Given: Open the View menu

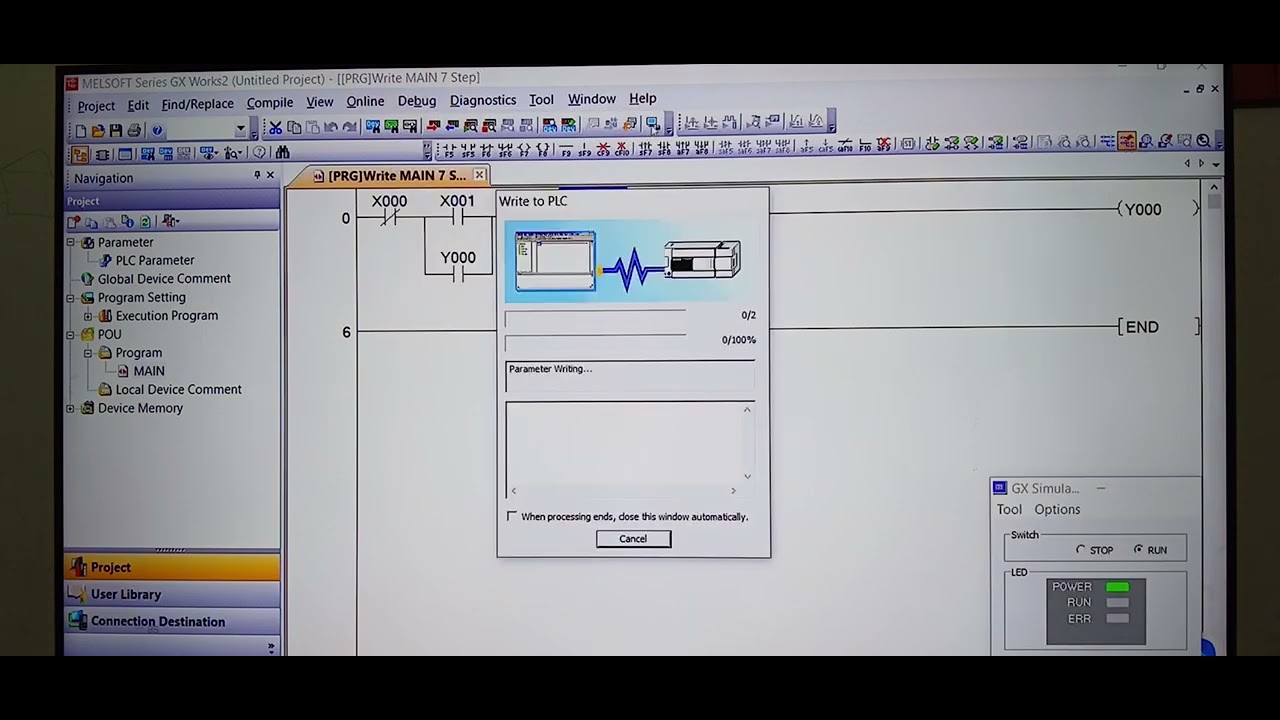Looking at the screenshot, I should [320, 102].
